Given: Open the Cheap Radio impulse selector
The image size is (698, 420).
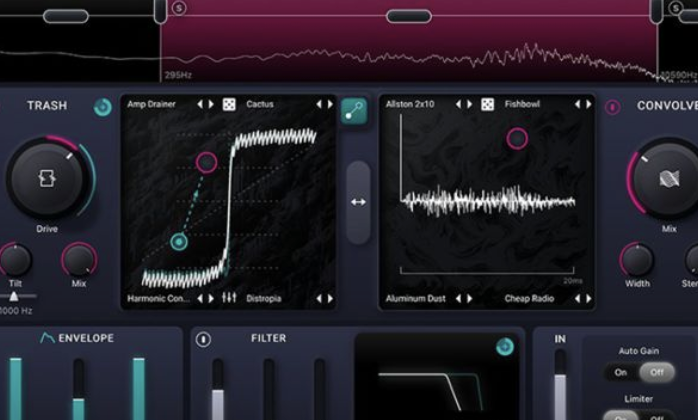Looking at the screenshot, I should pos(529,298).
